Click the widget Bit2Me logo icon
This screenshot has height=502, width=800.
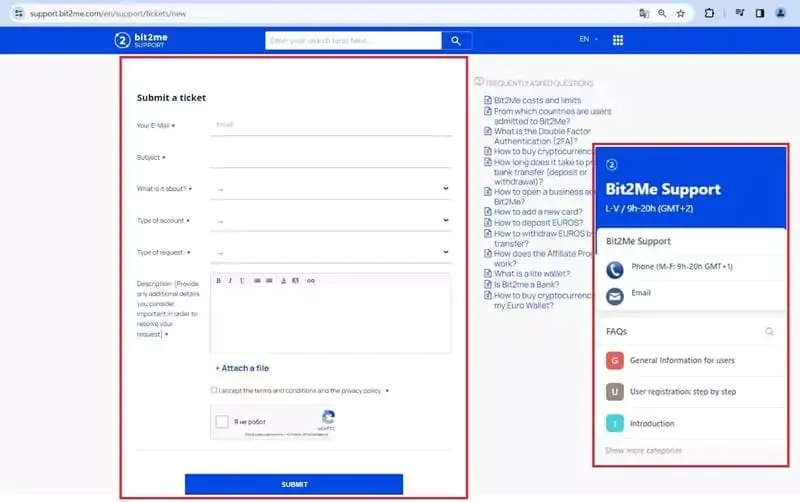click(x=612, y=164)
